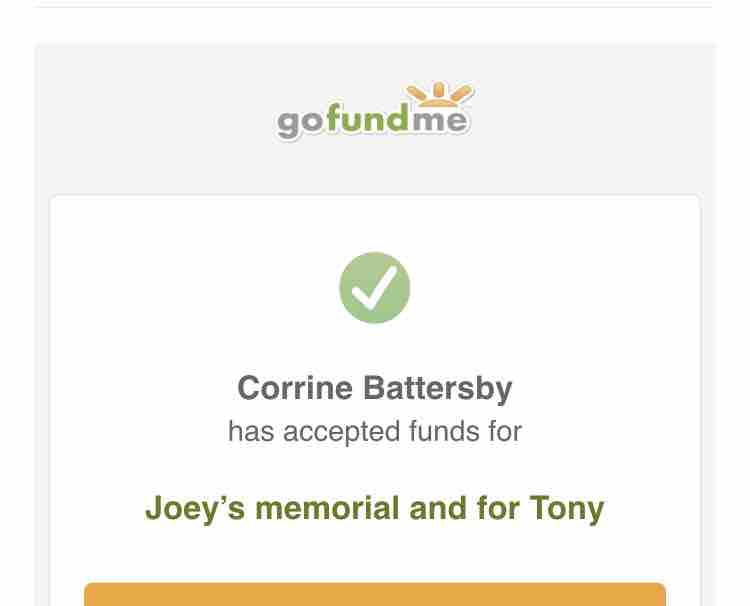
Task: Click the left ray of the sunburst
Action: (x=417, y=93)
